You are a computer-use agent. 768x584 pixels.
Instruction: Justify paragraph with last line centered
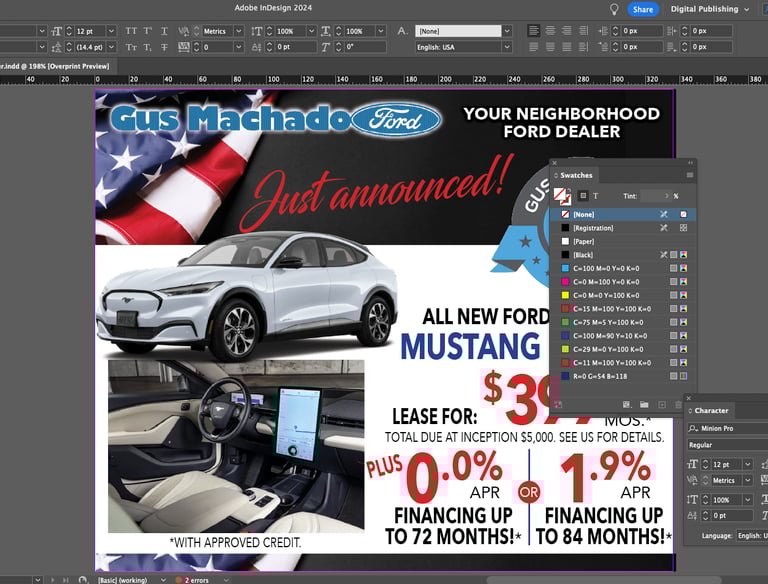point(551,47)
